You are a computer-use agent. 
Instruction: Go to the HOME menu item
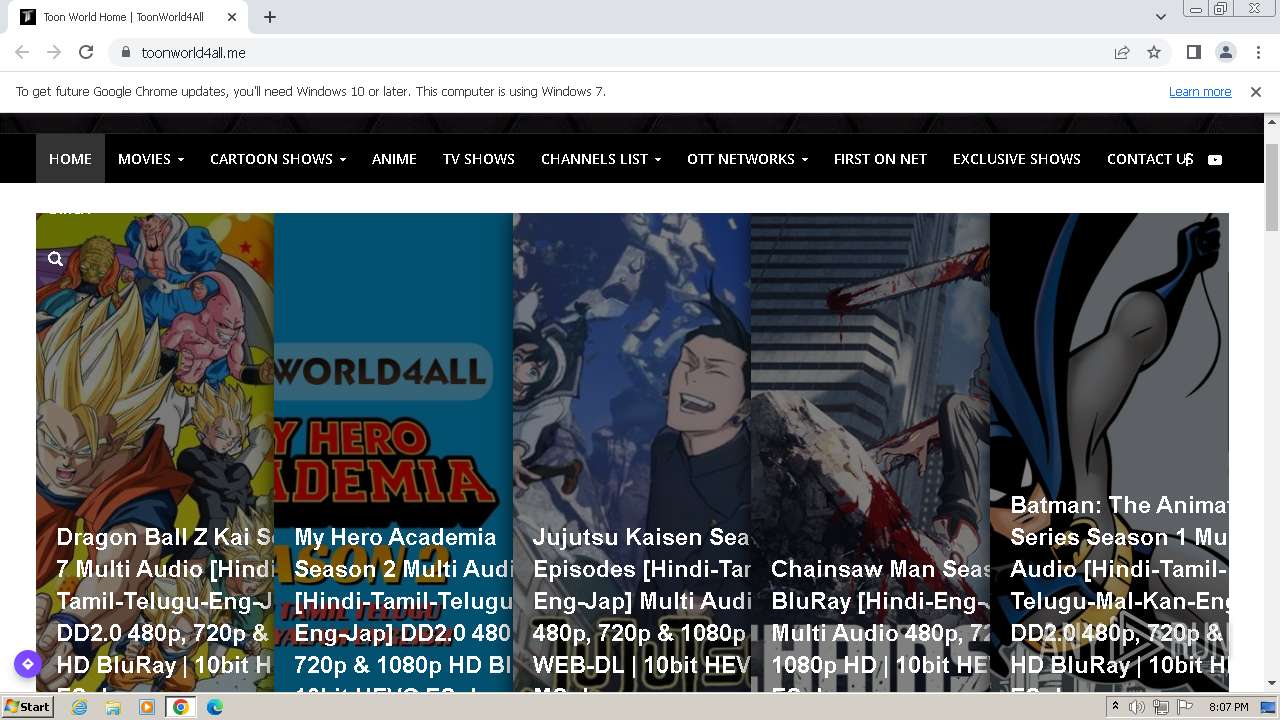click(x=70, y=159)
